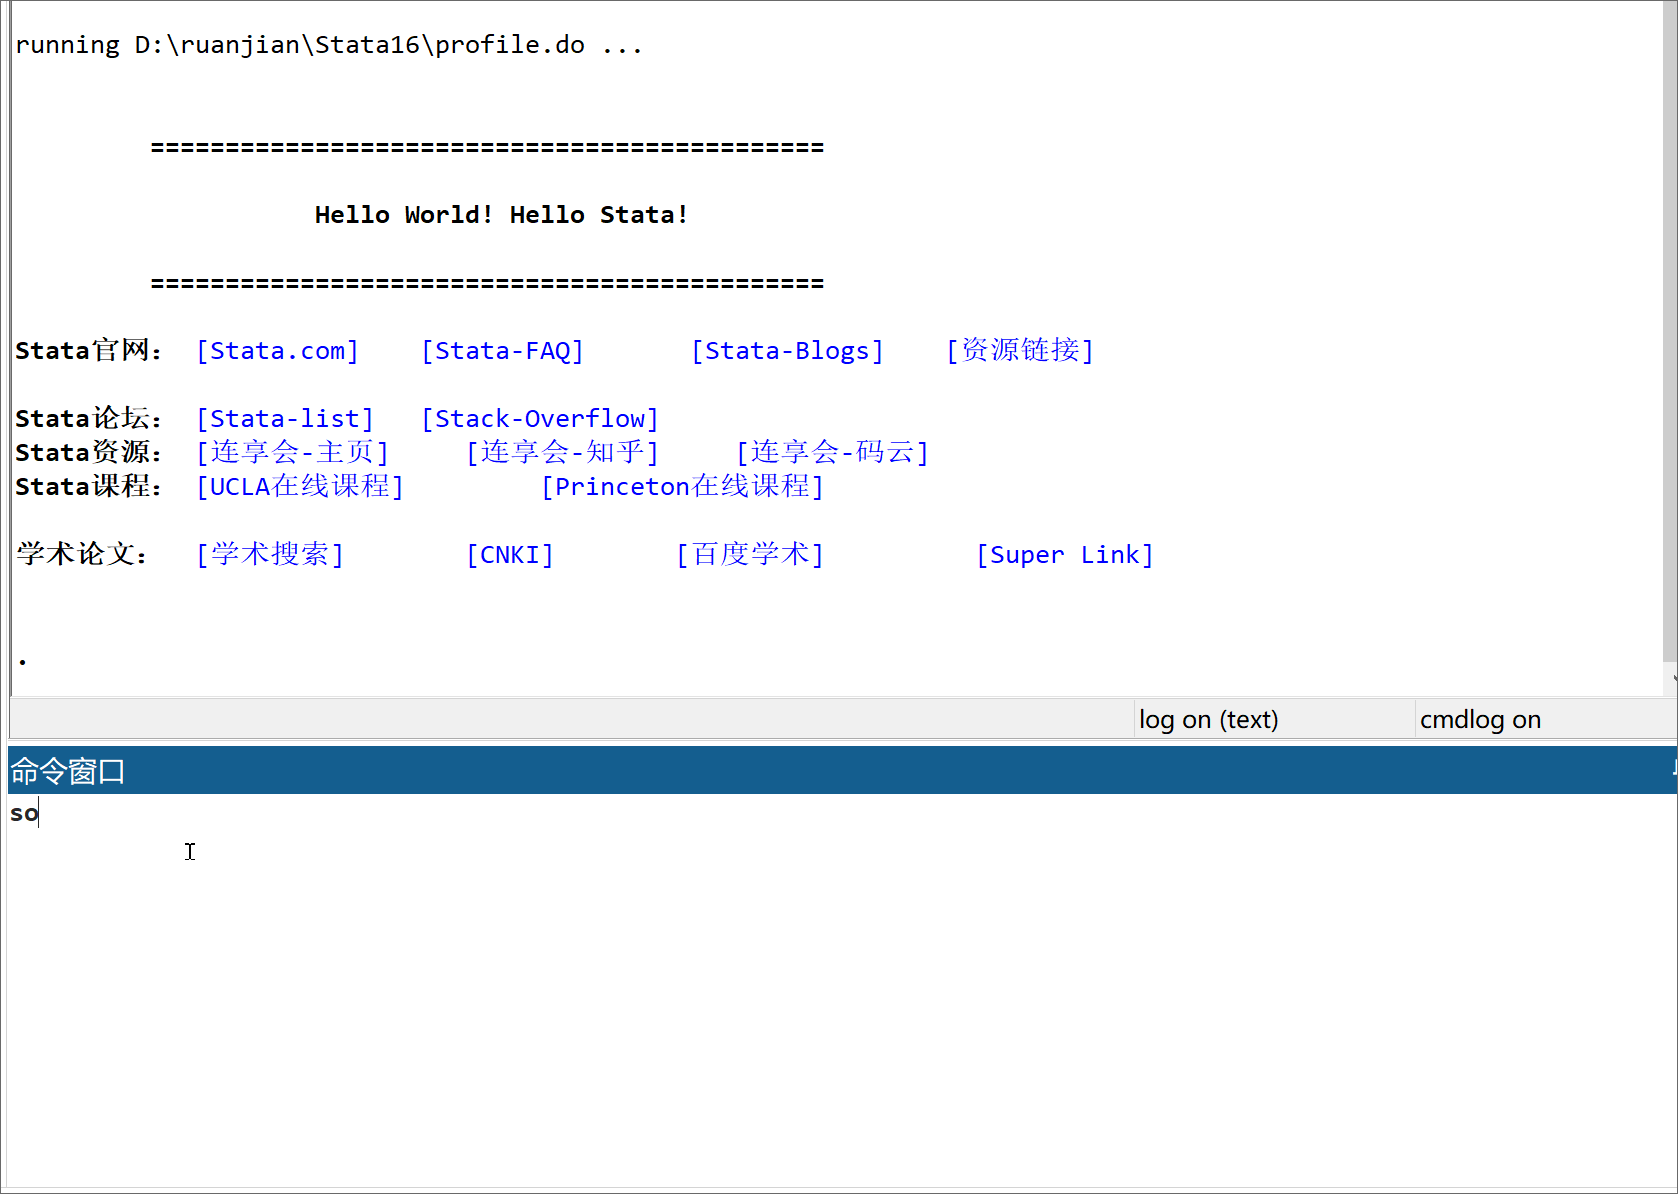Open the UCLA在线课程 link
The width and height of the screenshot is (1678, 1194).
300,487
